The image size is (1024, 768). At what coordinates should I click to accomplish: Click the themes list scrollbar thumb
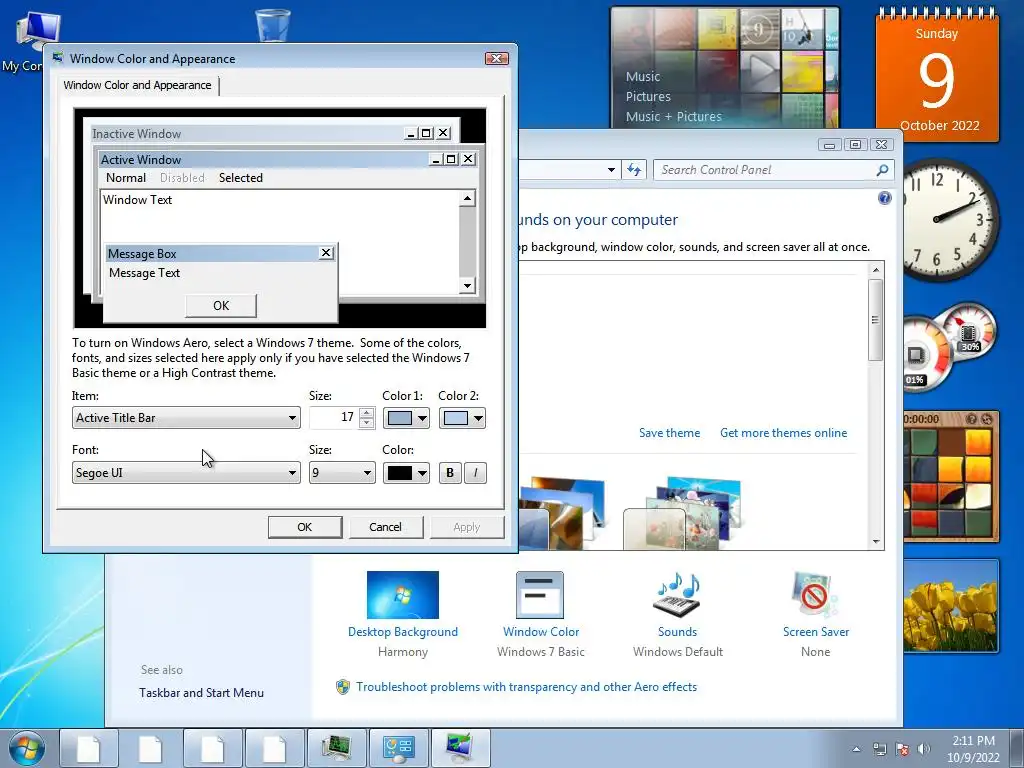876,320
